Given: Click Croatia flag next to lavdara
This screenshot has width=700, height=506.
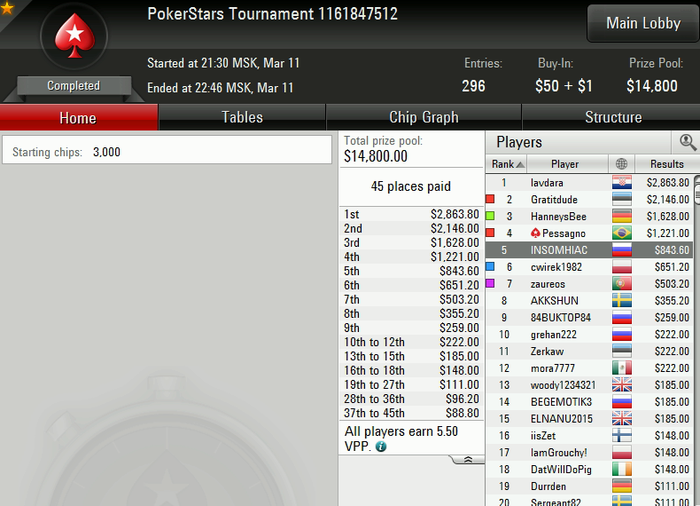Looking at the screenshot, I should 621,183.
